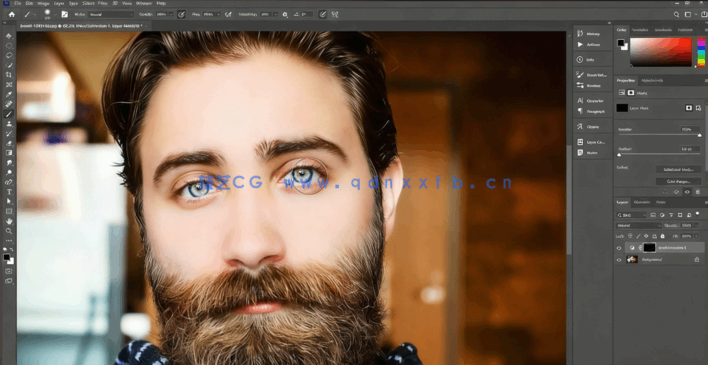Select the Brush tool in the left toolbar
The height and width of the screenshot is (365, 708).
(x=9, y=114)
